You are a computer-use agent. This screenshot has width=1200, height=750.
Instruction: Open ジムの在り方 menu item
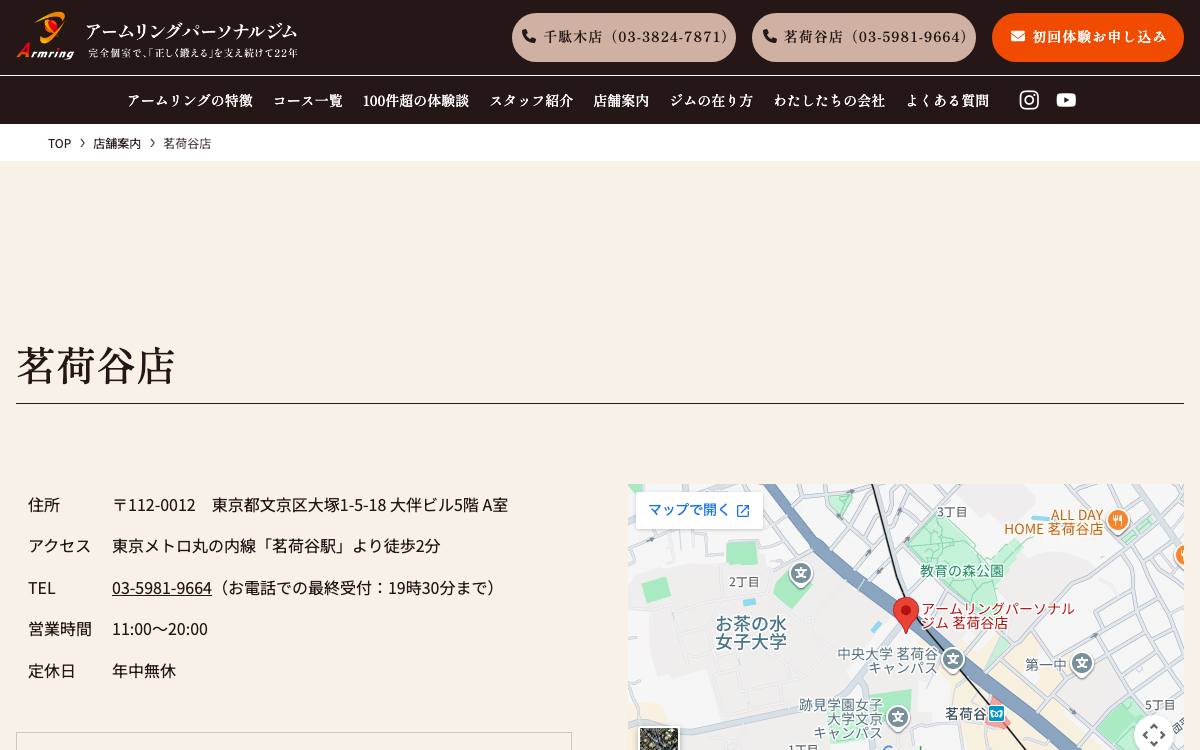pyautogui.click(x=711, y=100)
